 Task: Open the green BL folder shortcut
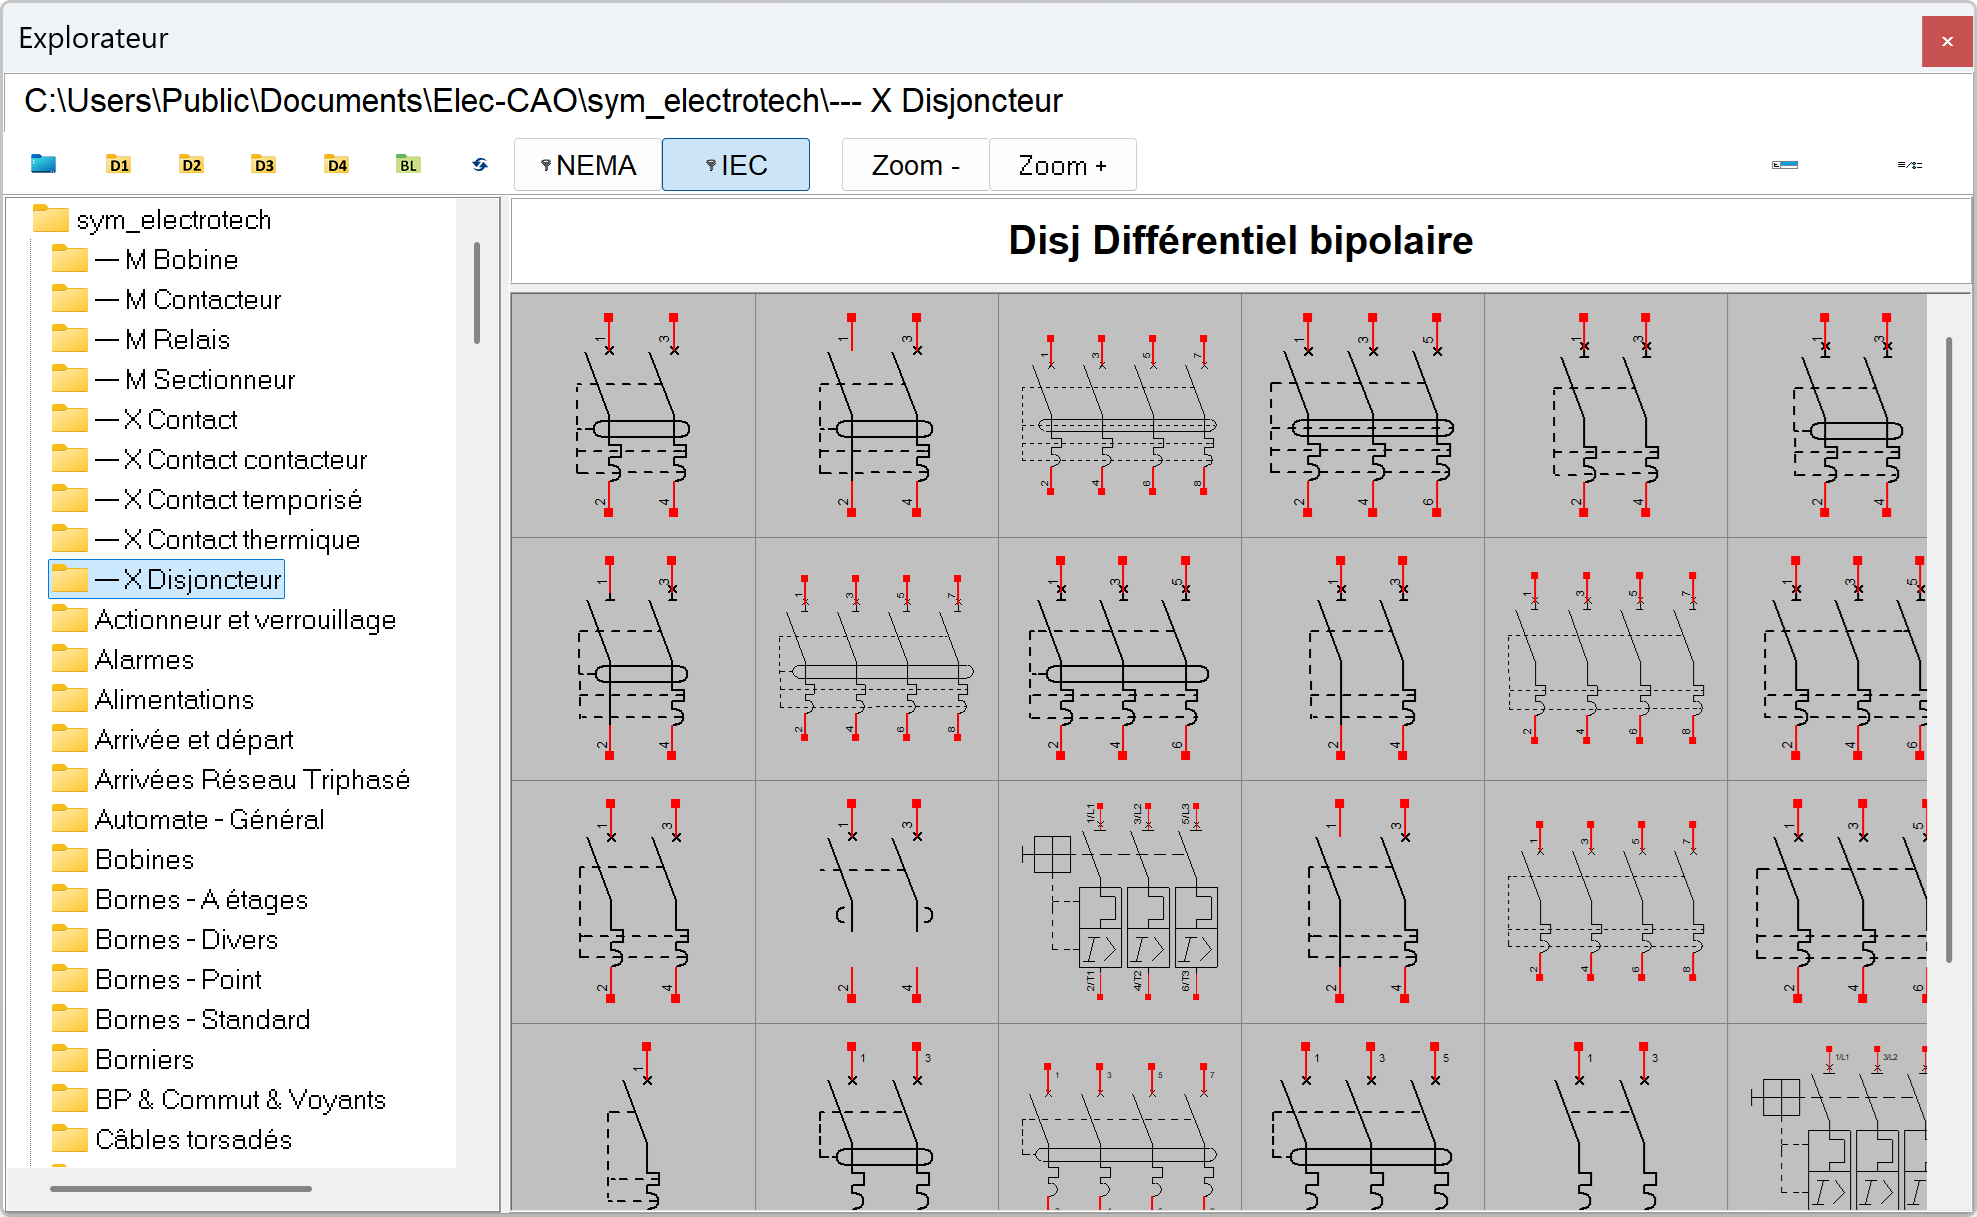click(408, 165)
